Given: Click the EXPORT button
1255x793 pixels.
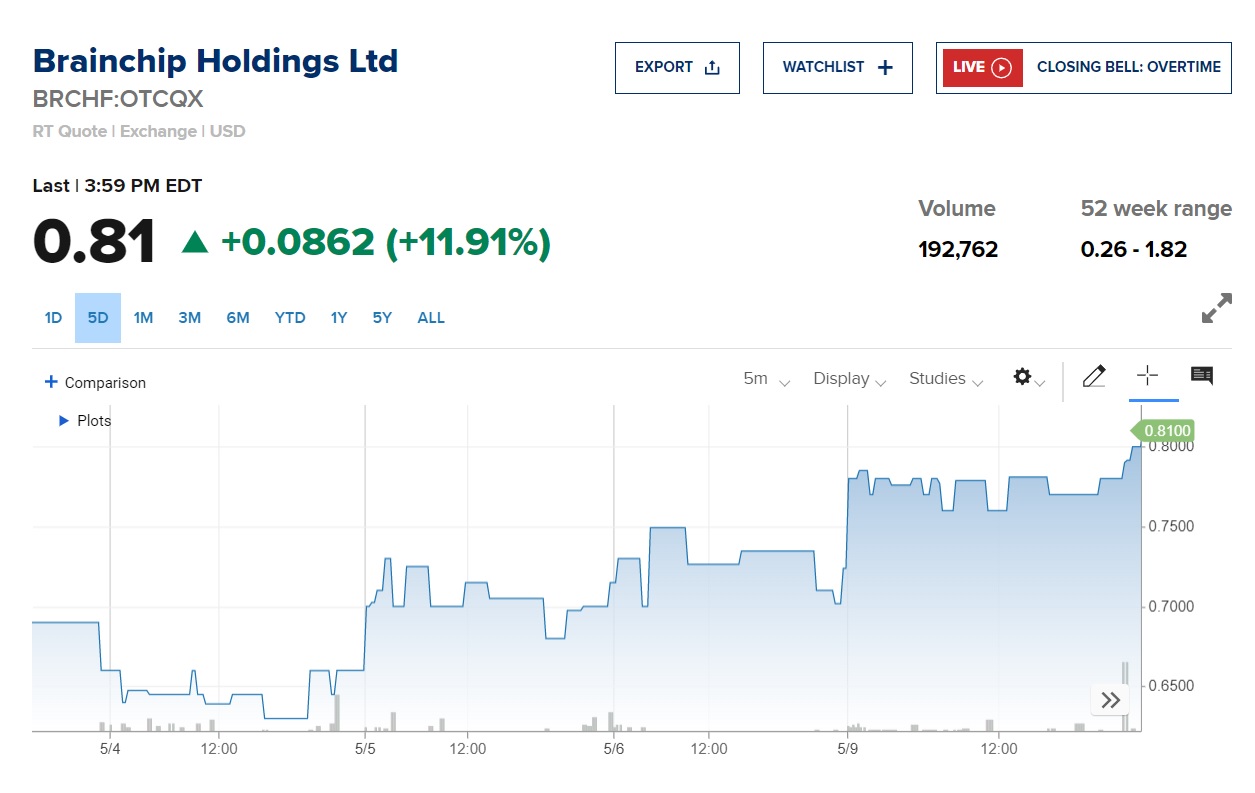Looking at the screenshot, I should click(x=677, y=68).
